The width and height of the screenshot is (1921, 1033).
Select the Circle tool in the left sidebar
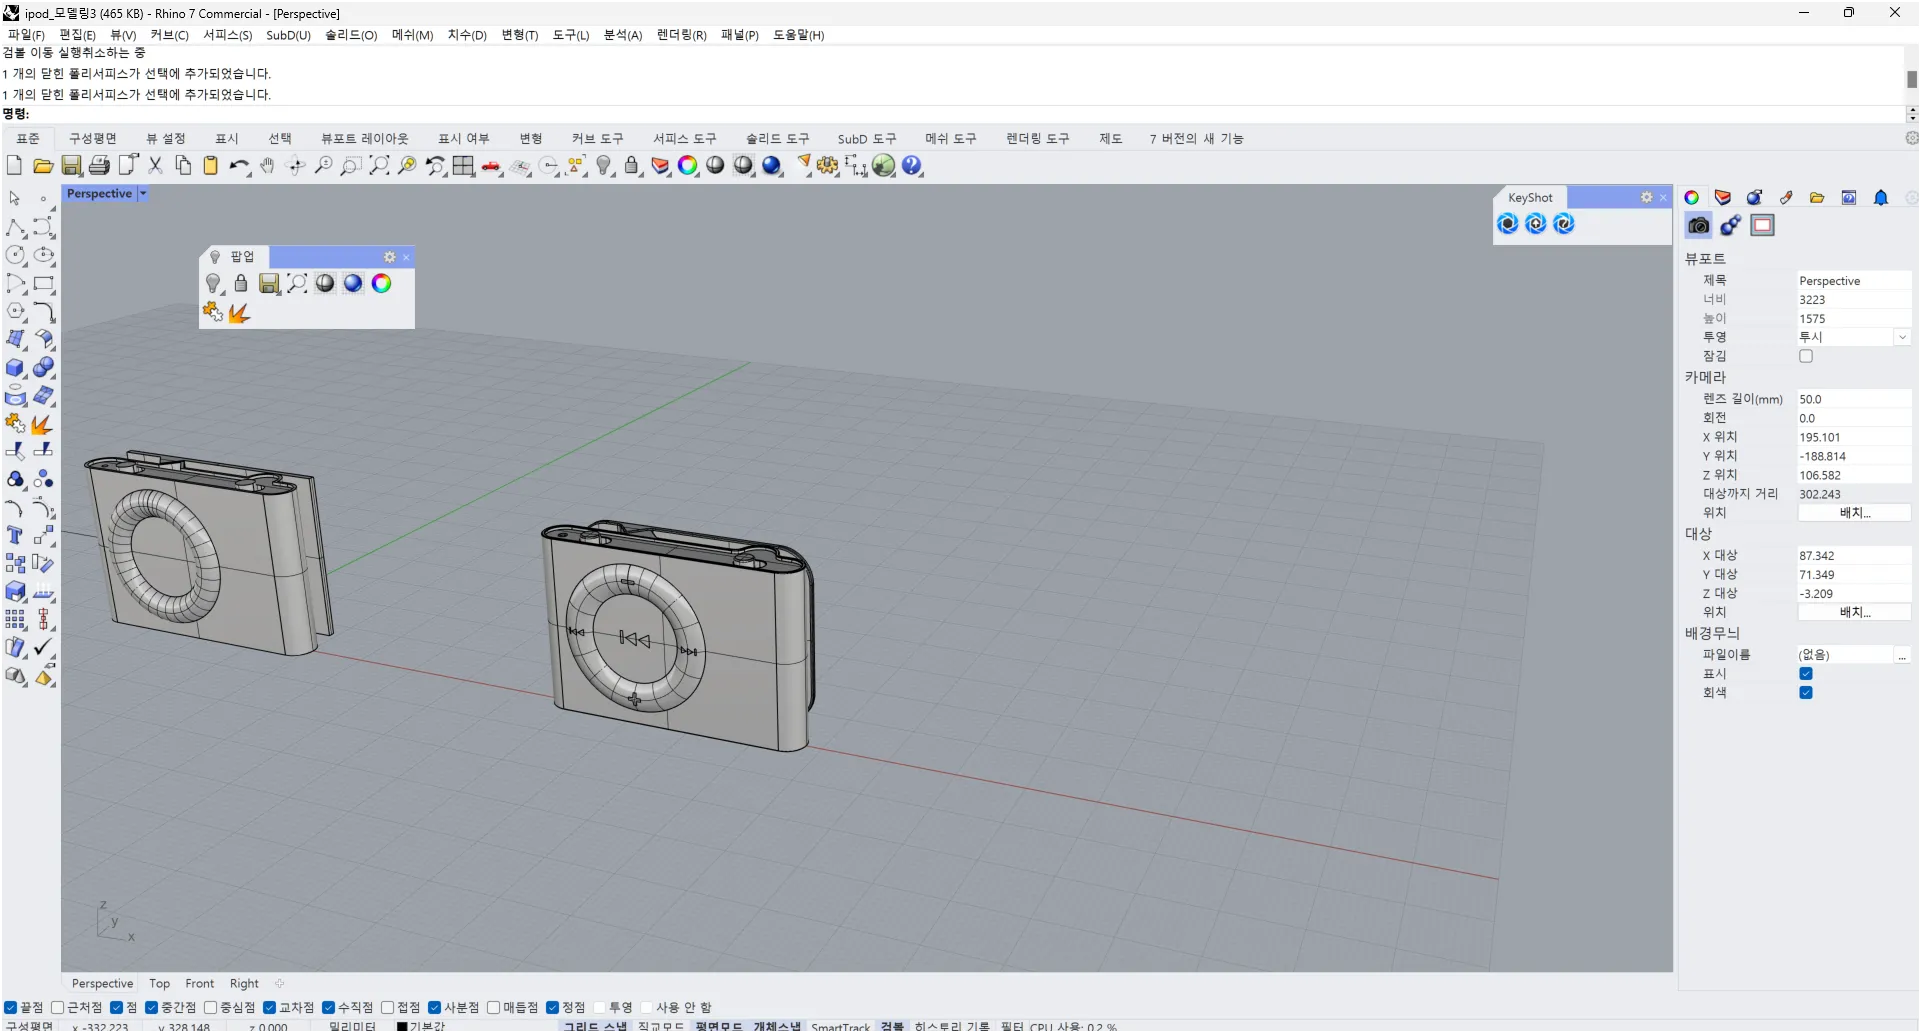16,256
